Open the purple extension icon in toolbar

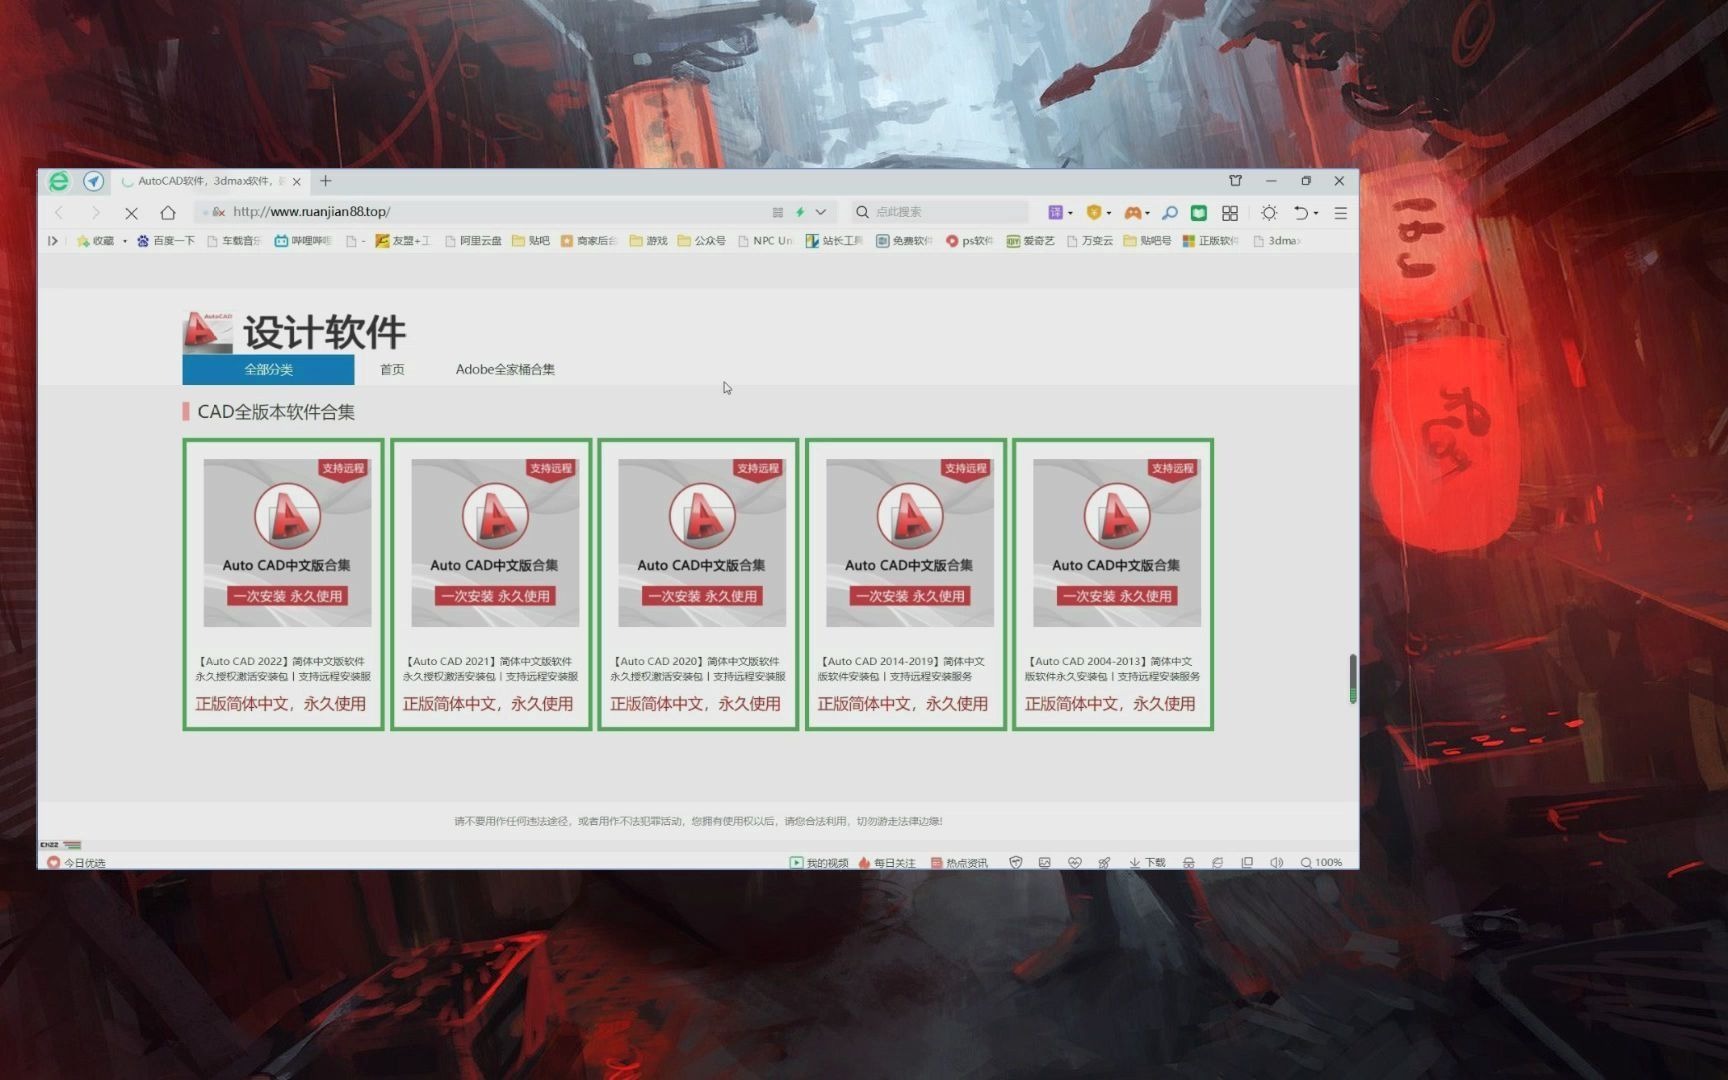[x=1055, y=212]
